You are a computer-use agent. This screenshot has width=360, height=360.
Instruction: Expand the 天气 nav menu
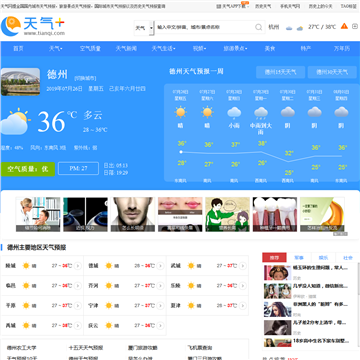pos(56,48)
